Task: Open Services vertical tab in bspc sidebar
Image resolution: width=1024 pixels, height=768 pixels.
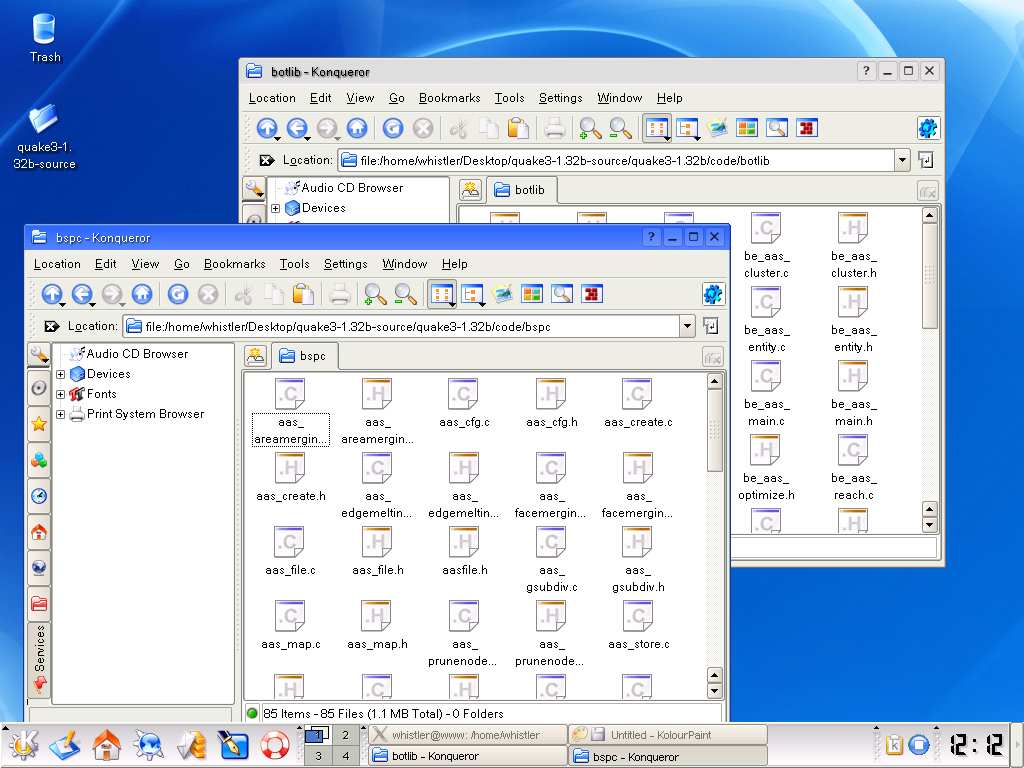Action: pos(39,660)
